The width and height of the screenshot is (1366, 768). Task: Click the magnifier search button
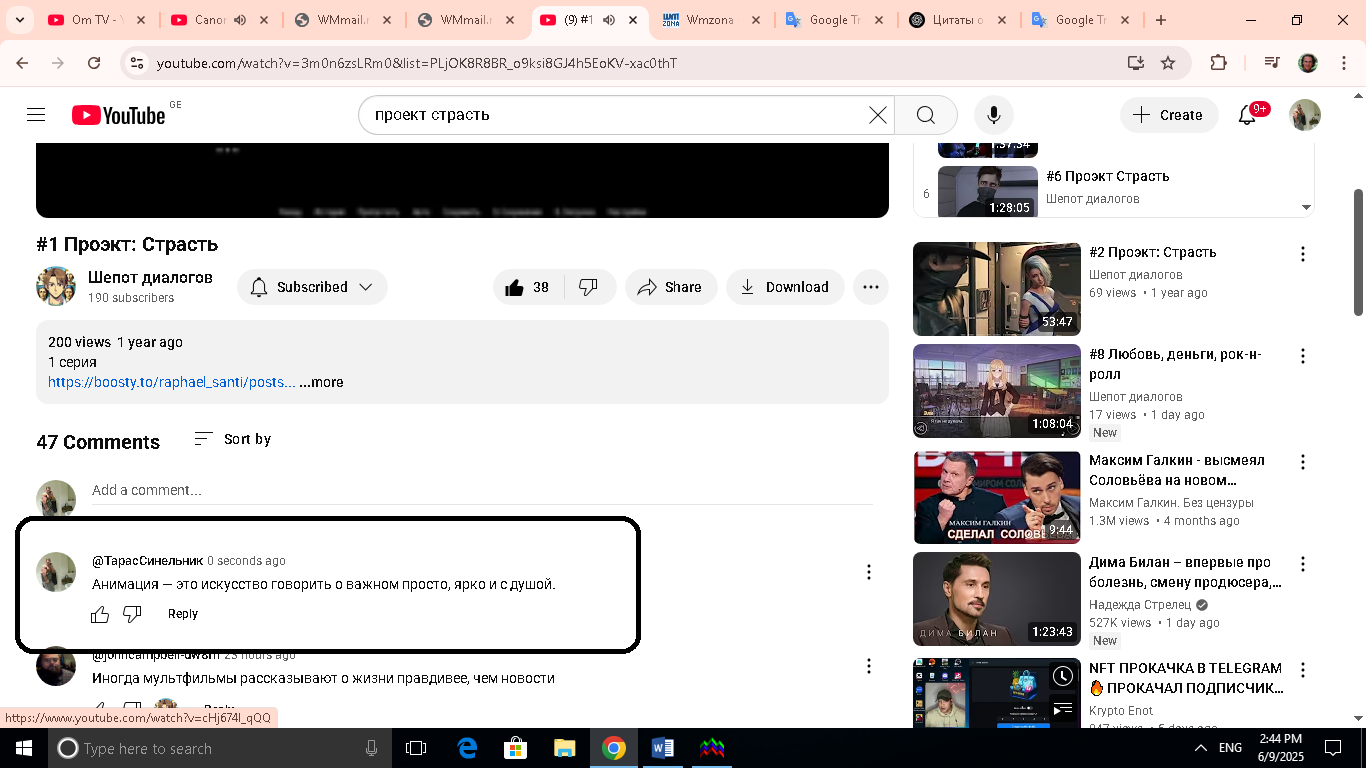click(x=926, y=115)
